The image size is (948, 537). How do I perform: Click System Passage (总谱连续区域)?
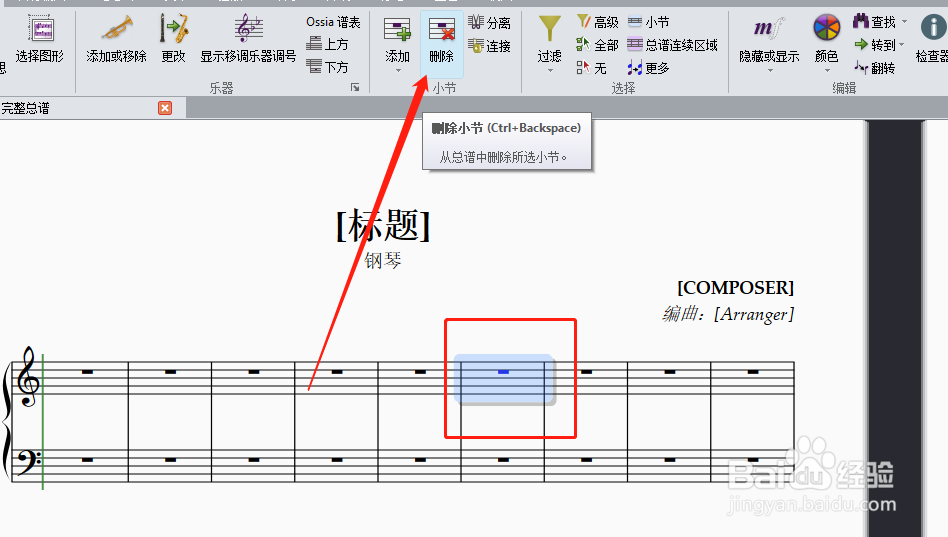tap(672, 45)
